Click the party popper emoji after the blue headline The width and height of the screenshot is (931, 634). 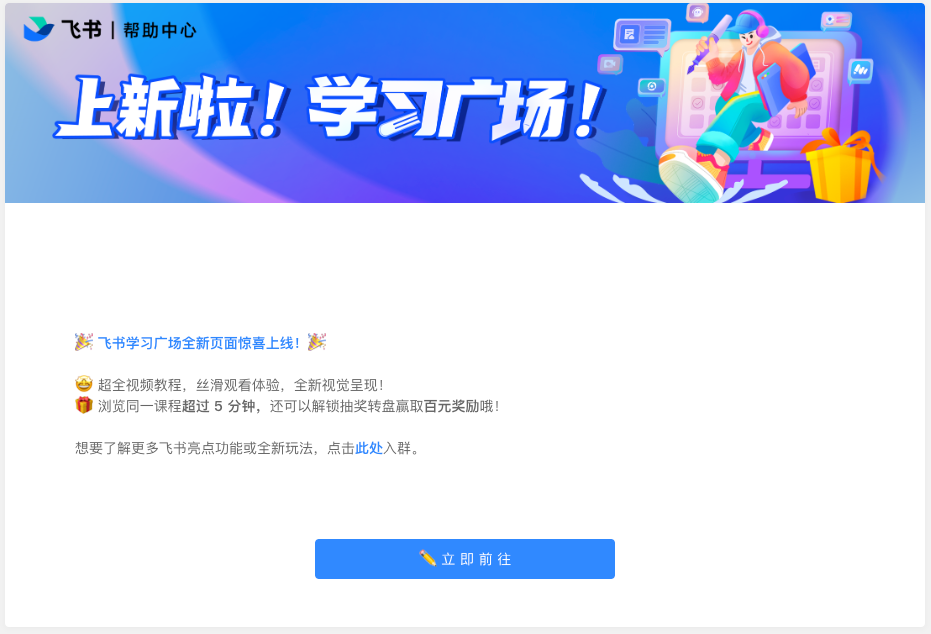(x=317, y=342)
